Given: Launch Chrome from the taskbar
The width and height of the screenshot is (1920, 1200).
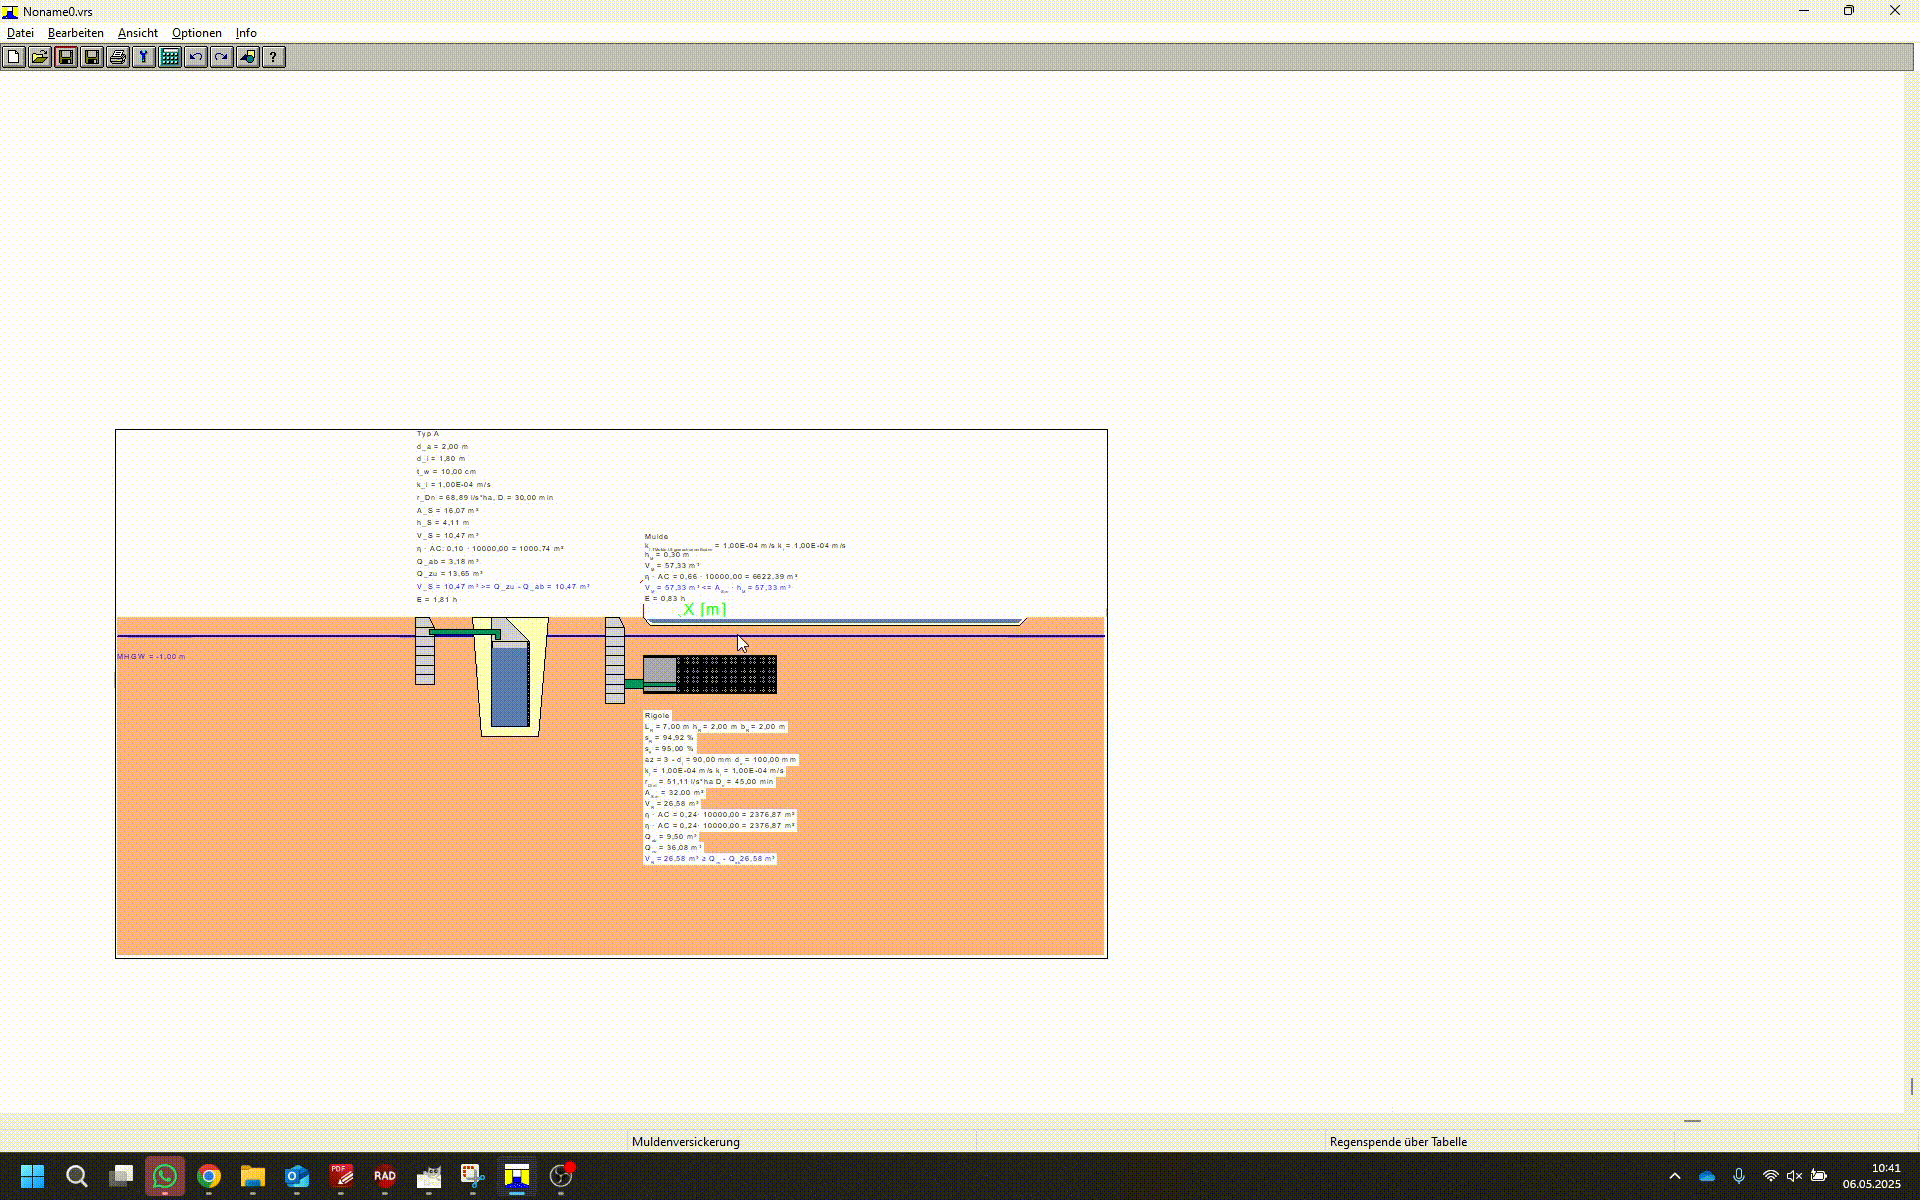Looking at the screenshot, I should (x=209, y=1177).
